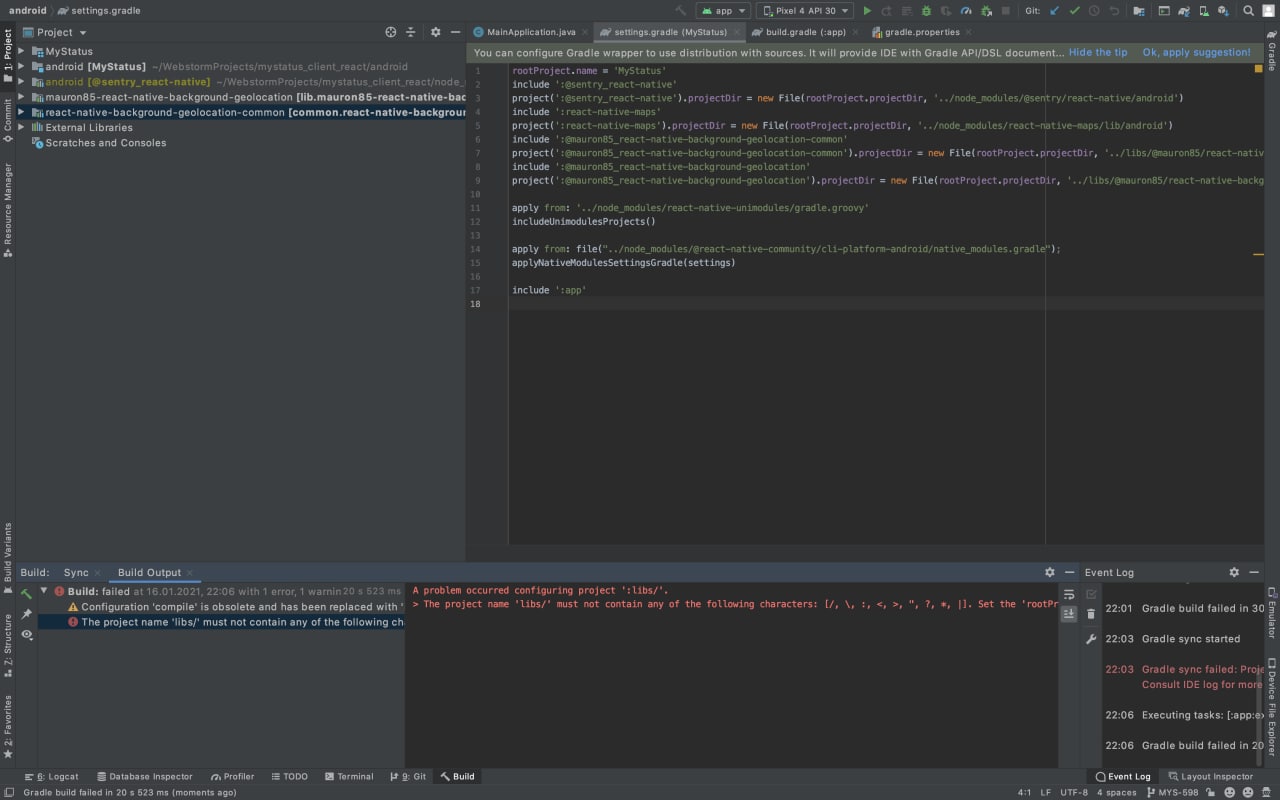Select the Build Output tab
Image resolution: width=1280 pixels, height=800 pixels.
click(x=149, y=572)
